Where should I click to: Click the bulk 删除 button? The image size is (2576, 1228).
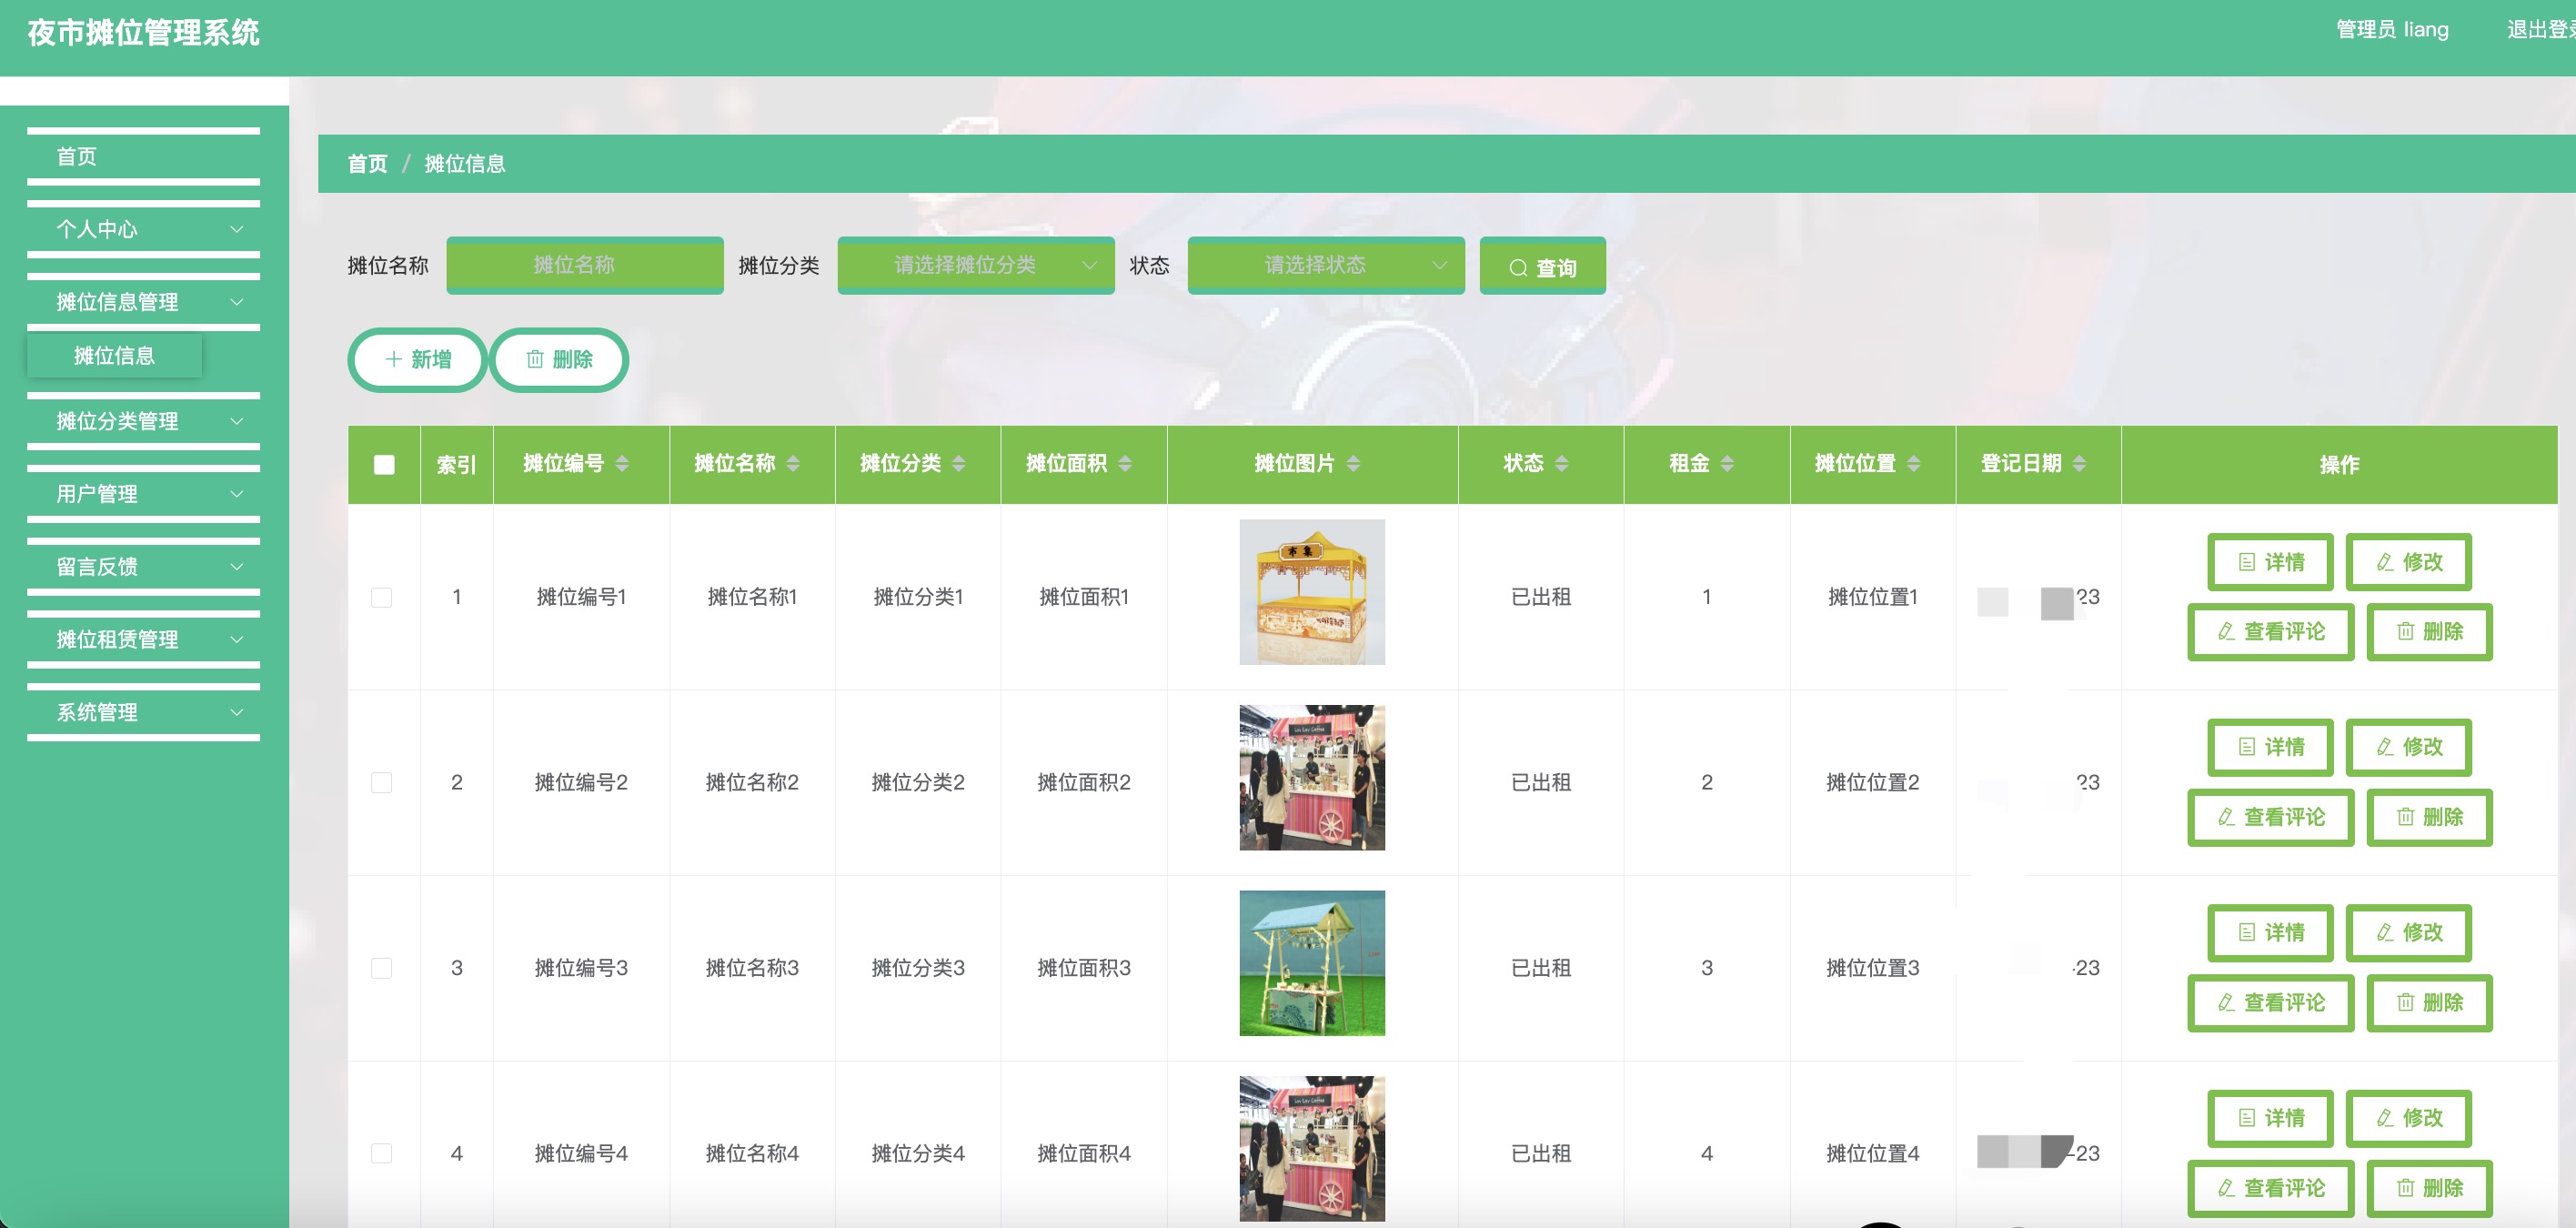pyautogui.click(x=559, y=360)
